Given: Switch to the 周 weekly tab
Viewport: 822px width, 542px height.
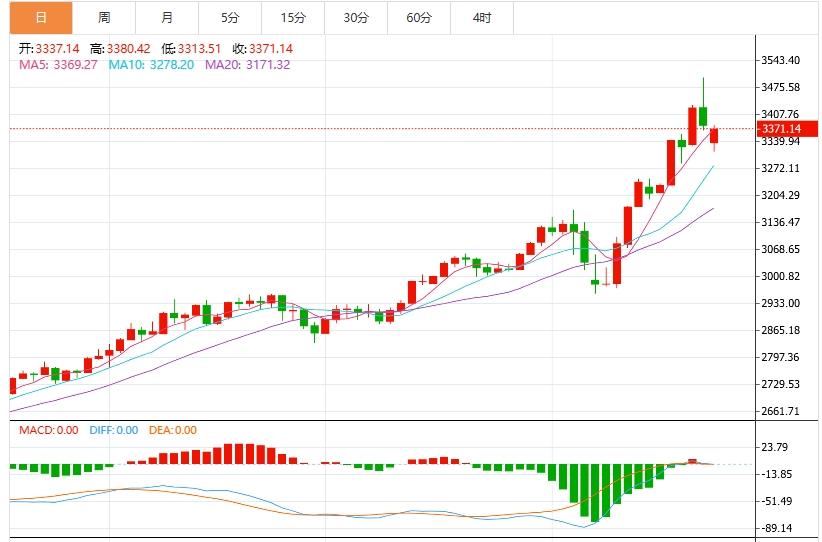Looking at the screenshot, I should tap(104, 18).
